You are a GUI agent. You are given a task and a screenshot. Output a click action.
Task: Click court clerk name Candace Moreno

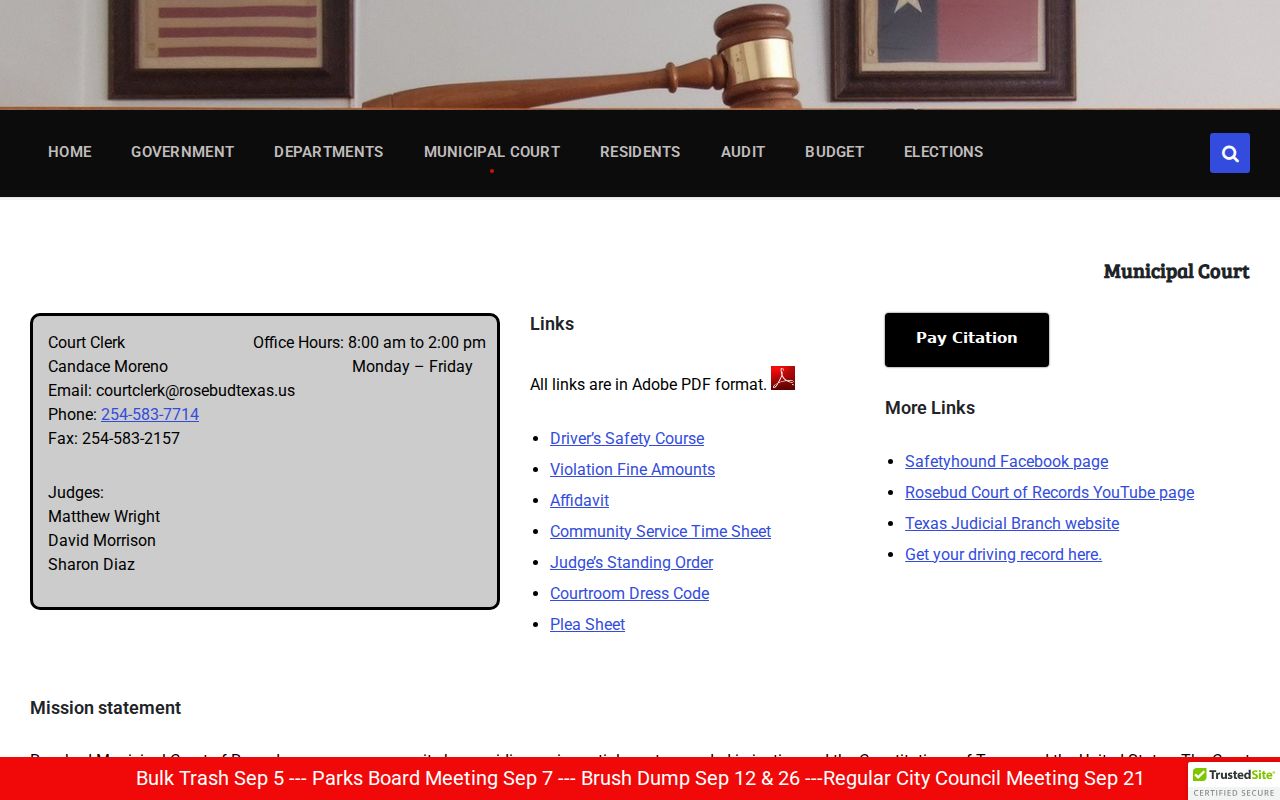(108, 366)
